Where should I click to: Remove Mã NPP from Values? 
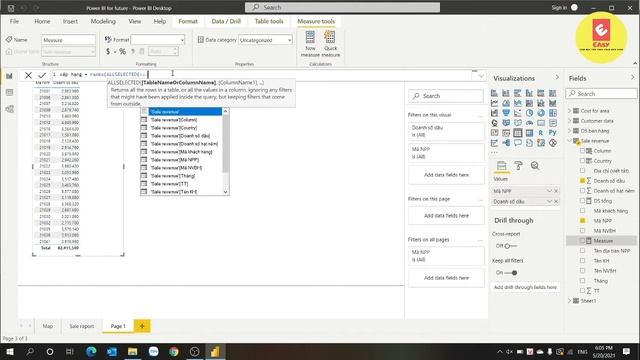pyautogui.click(x=556, y=191)
